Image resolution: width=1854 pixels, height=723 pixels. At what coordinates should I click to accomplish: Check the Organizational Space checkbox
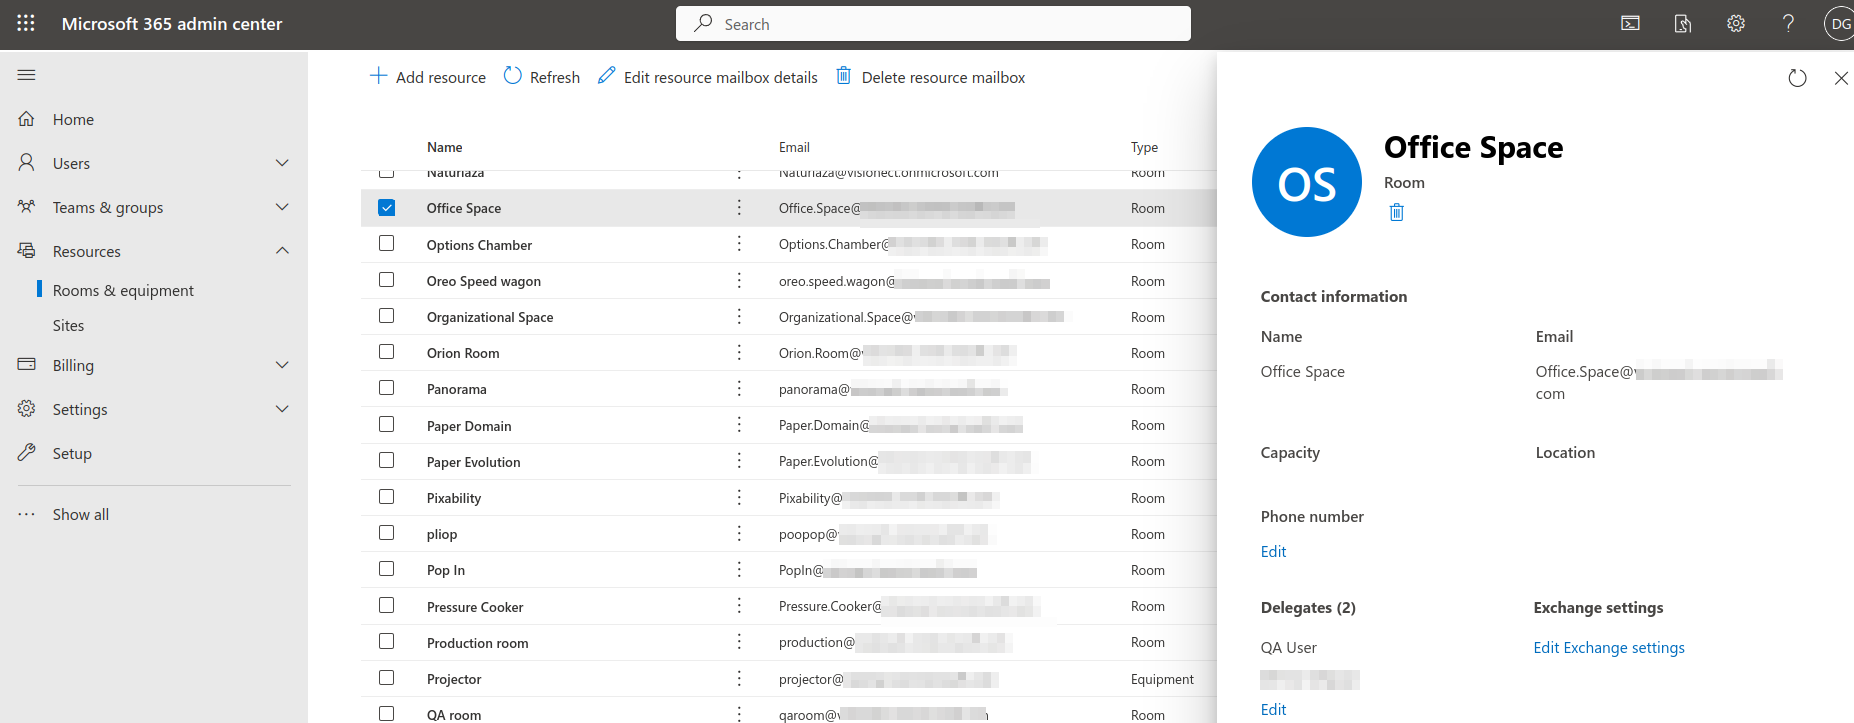click(x=387, y=316)
